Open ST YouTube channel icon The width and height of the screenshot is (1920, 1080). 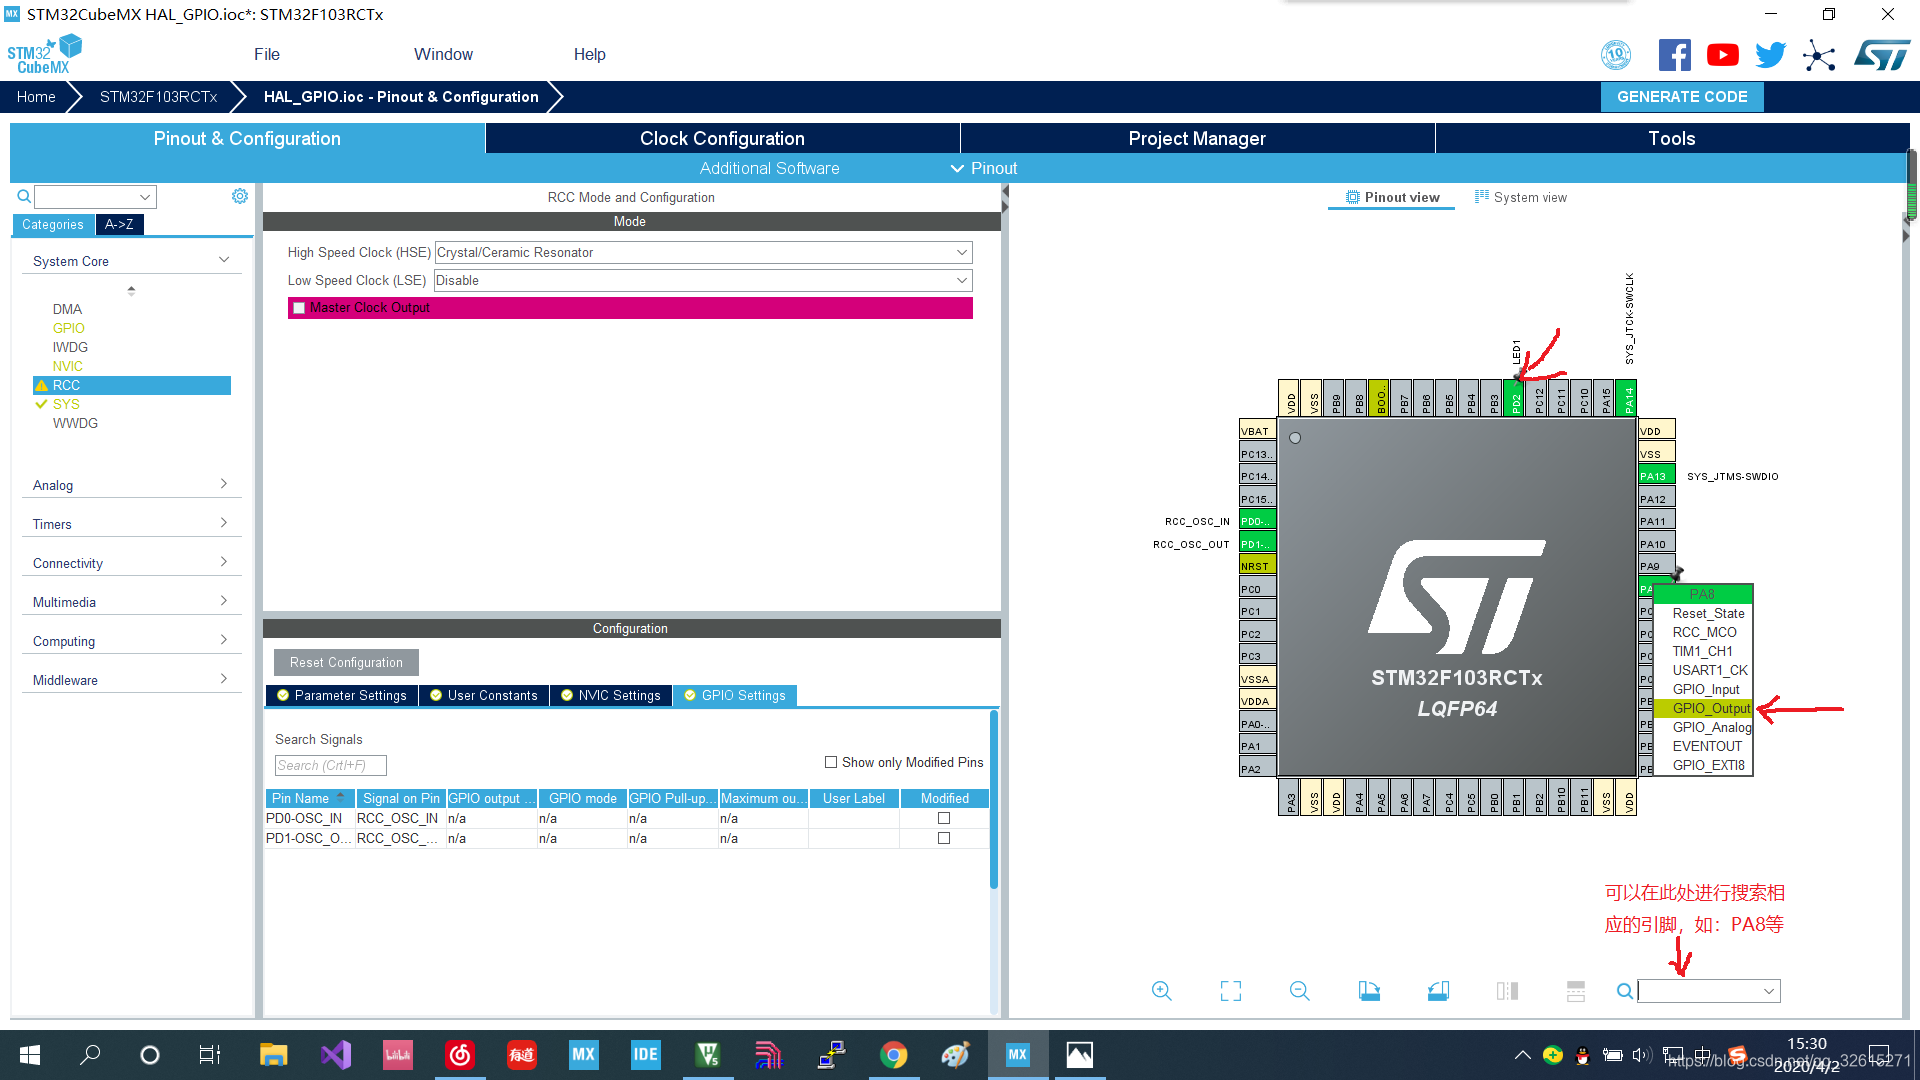1722,55
